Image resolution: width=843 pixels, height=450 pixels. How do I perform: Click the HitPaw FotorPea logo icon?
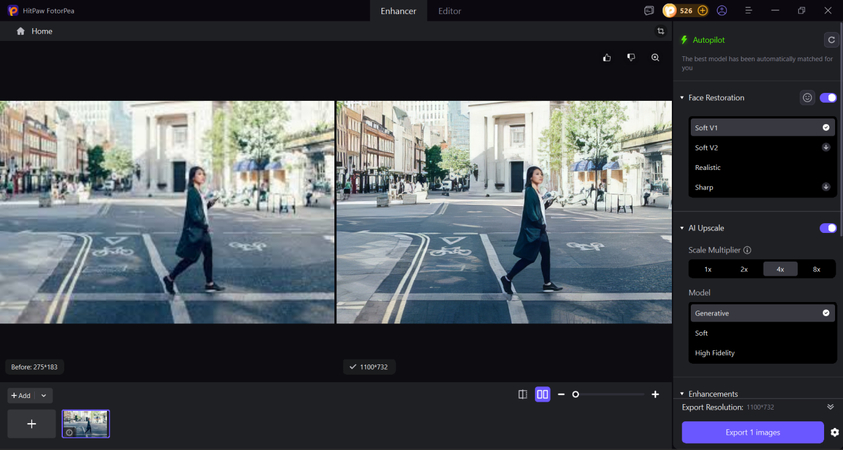(13, 10)
